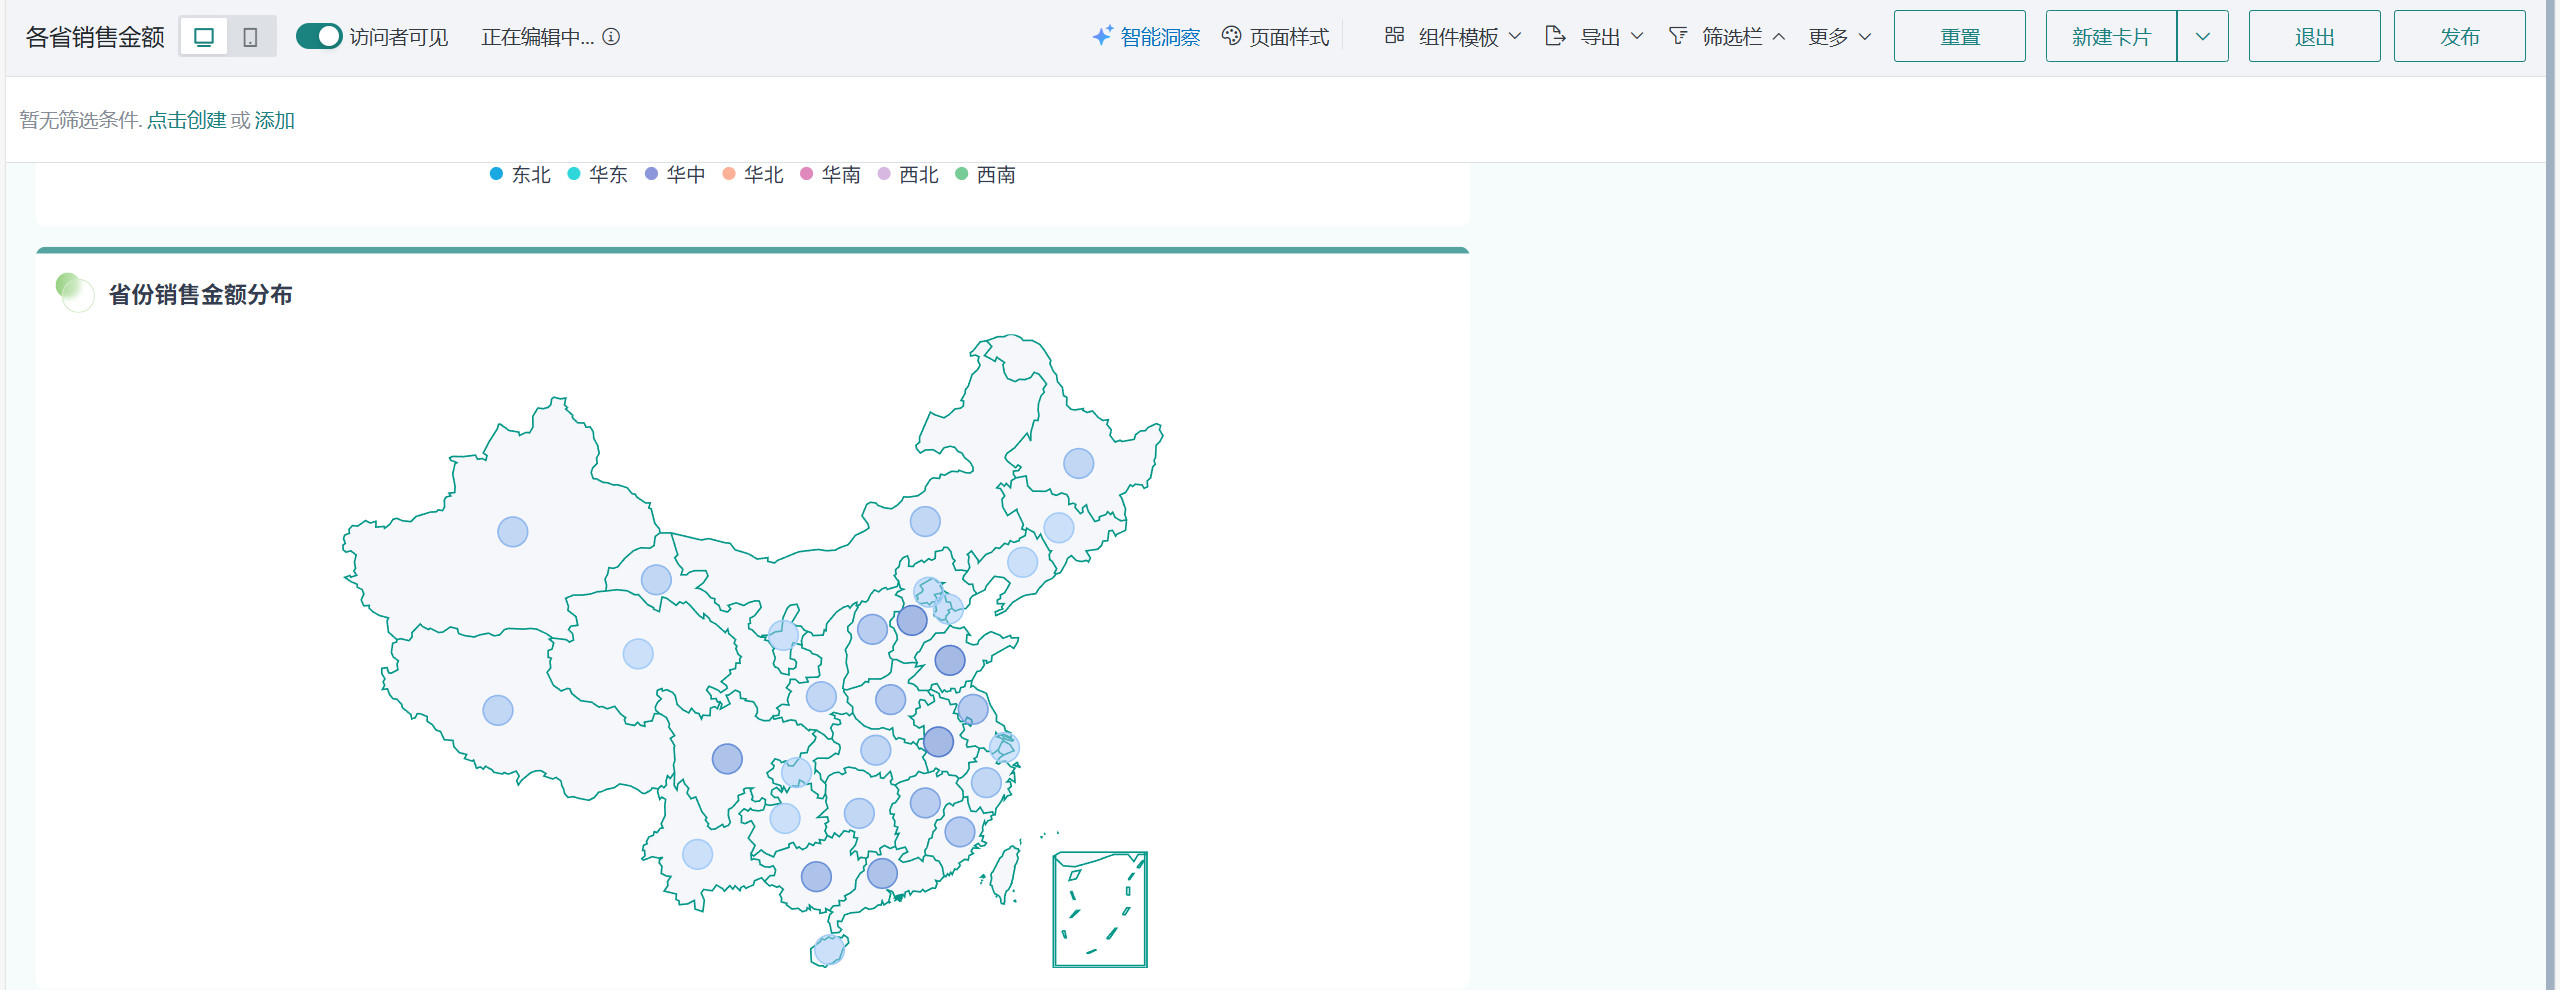This screenshot has width=2560, height=990.
Task: Click the 发布 publish button
Action: [x=2459, y=37]
